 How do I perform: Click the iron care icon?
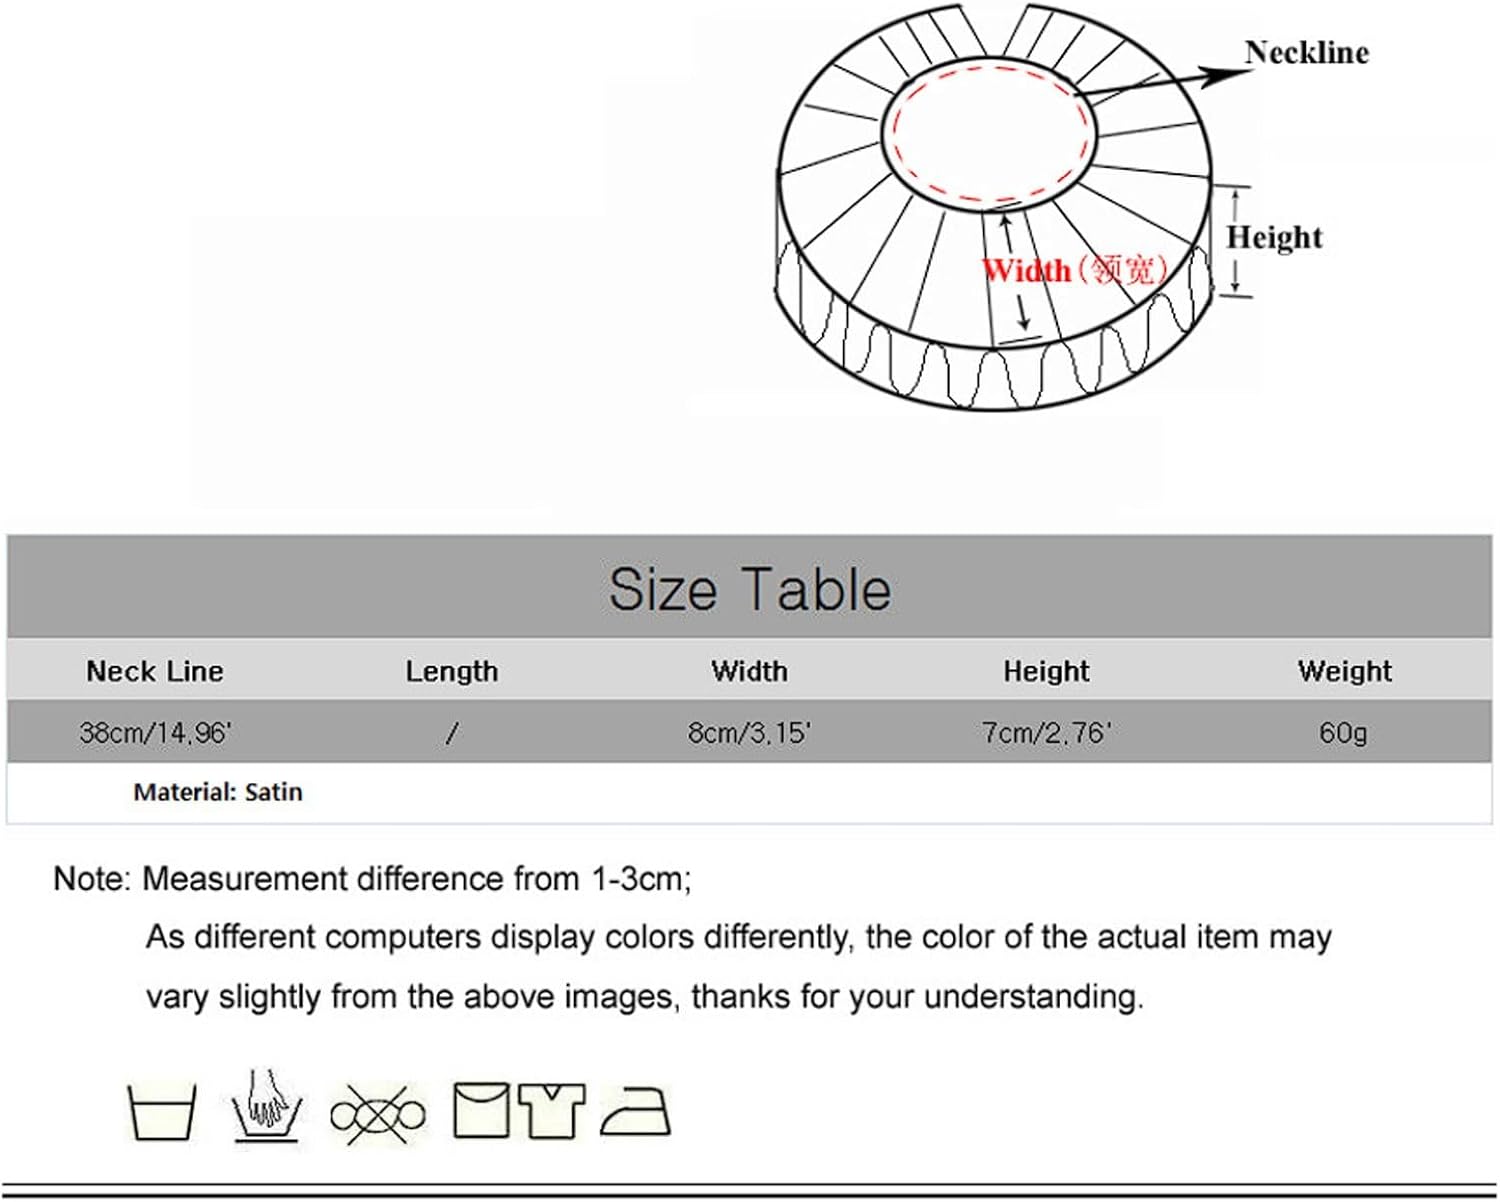click(x=636, y=1112)
